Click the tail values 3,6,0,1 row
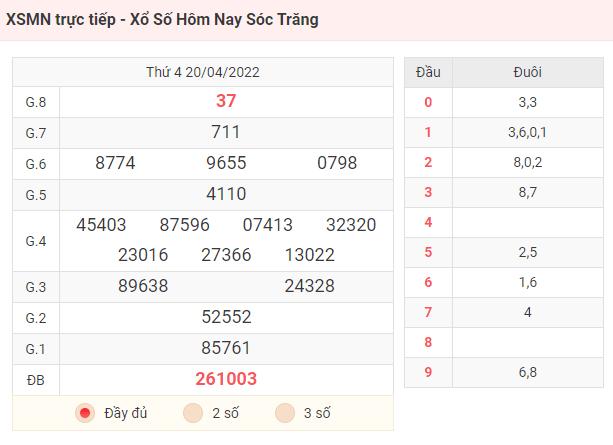Viewport: 613px width, 445px height. [x=528, y=133]
